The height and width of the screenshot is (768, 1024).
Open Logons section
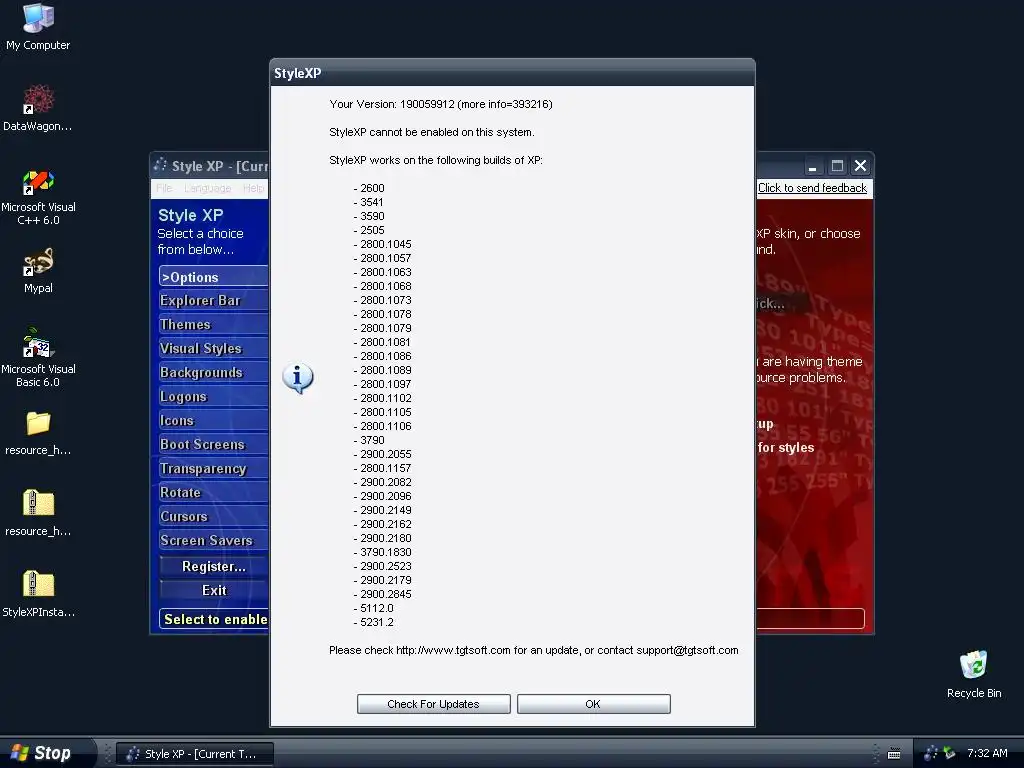point(214,396)
